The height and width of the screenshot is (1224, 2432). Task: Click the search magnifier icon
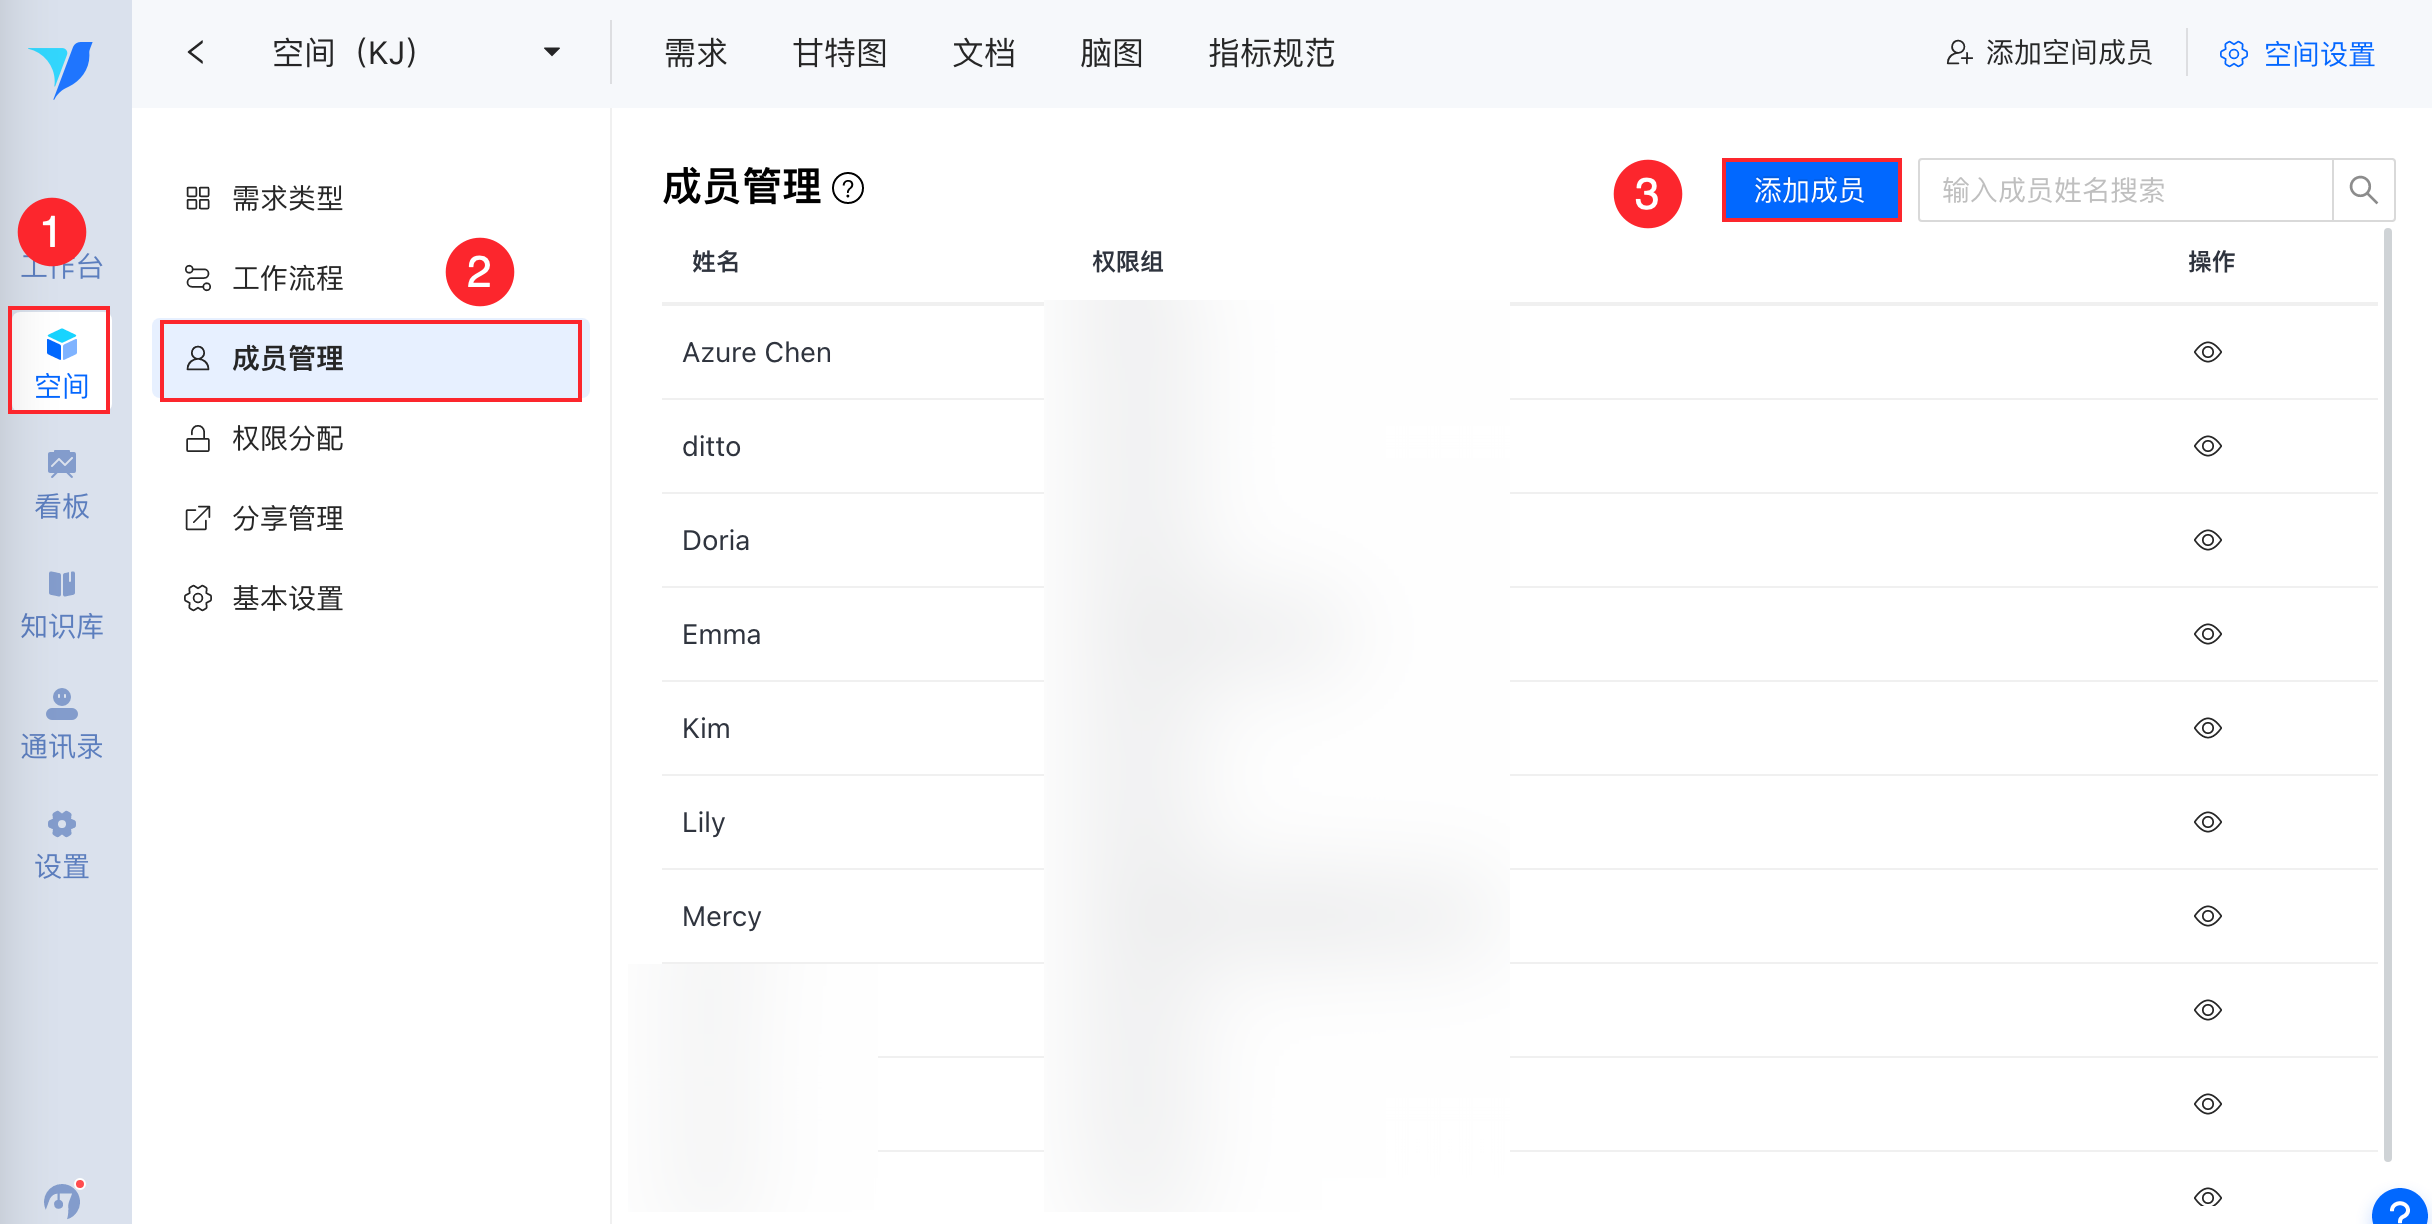tap(2363, 190)
